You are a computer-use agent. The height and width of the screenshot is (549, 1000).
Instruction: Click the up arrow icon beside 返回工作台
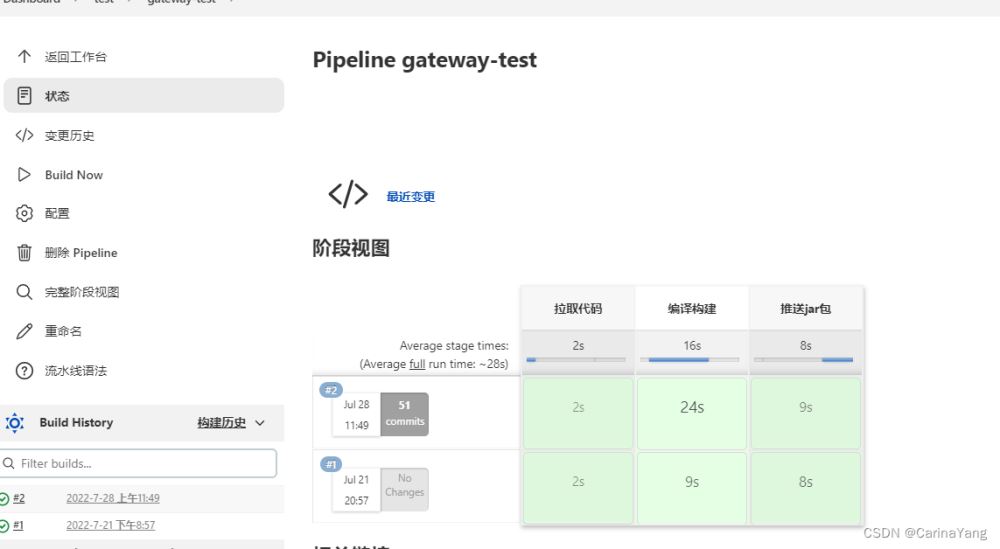coord(24,57)
